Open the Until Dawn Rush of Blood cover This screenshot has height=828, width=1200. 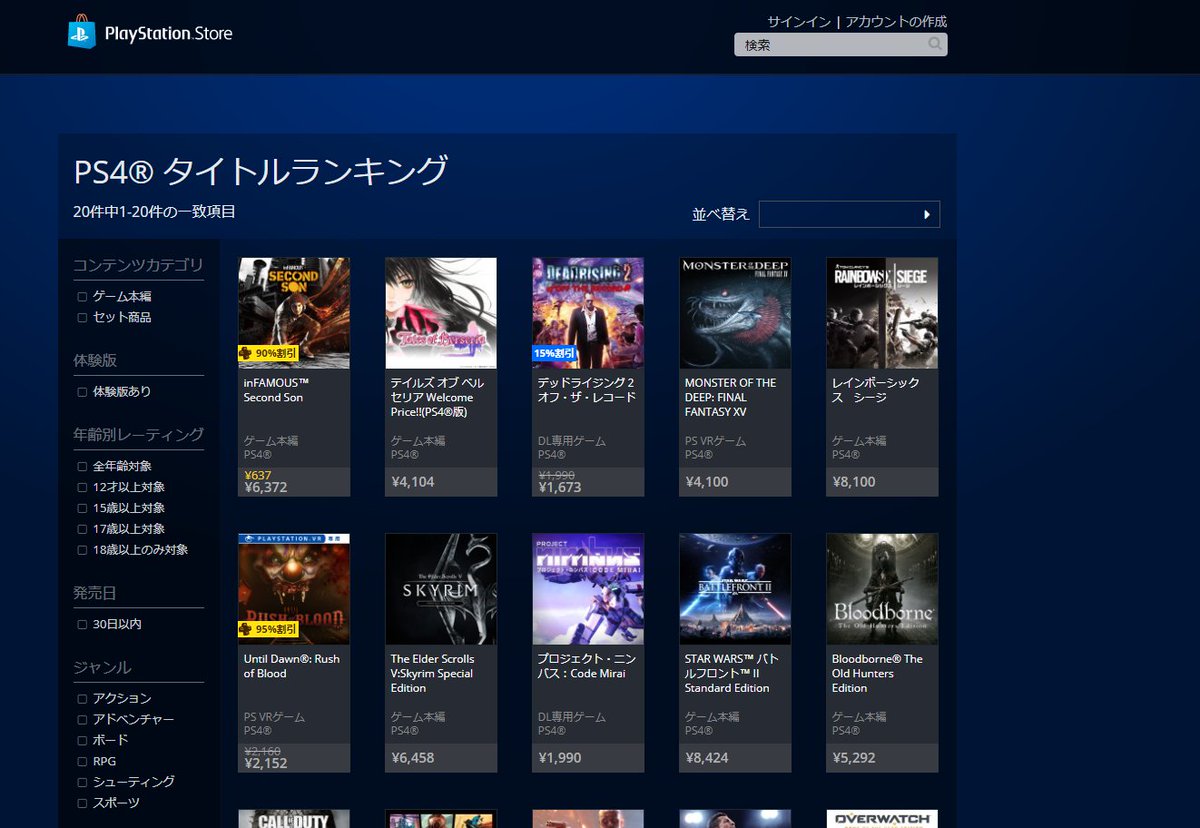point(294,589)
